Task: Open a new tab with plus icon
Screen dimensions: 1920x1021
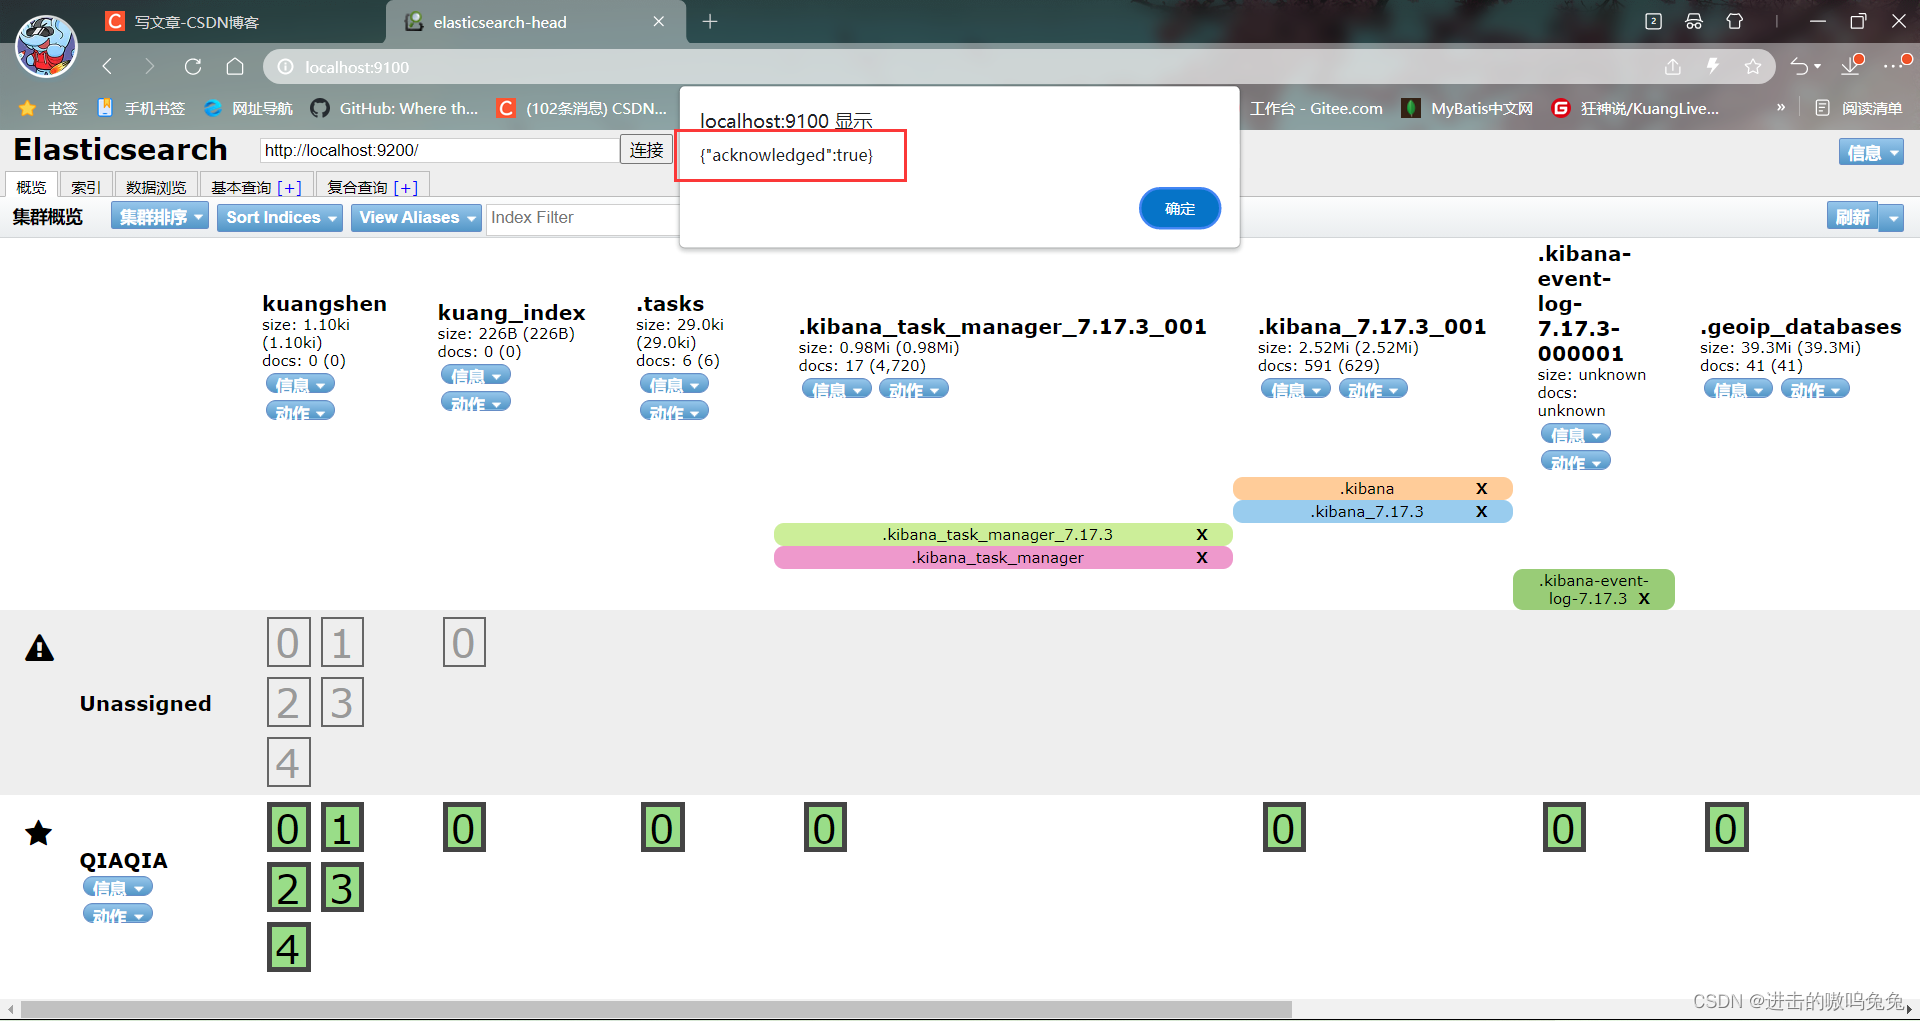Action: (710, 22)
